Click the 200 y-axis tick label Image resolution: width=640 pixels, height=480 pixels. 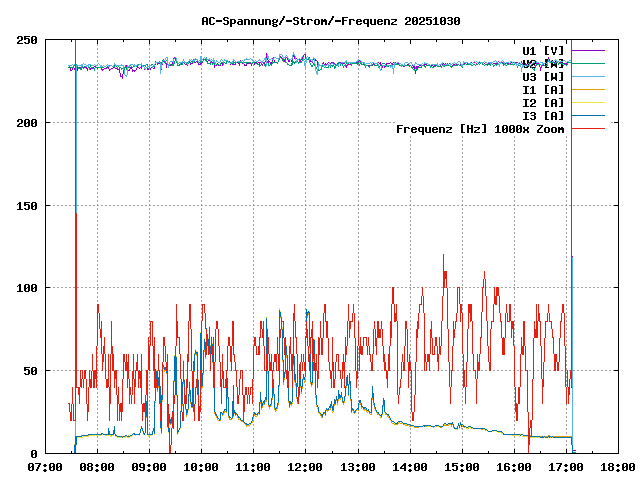point(28,123)
